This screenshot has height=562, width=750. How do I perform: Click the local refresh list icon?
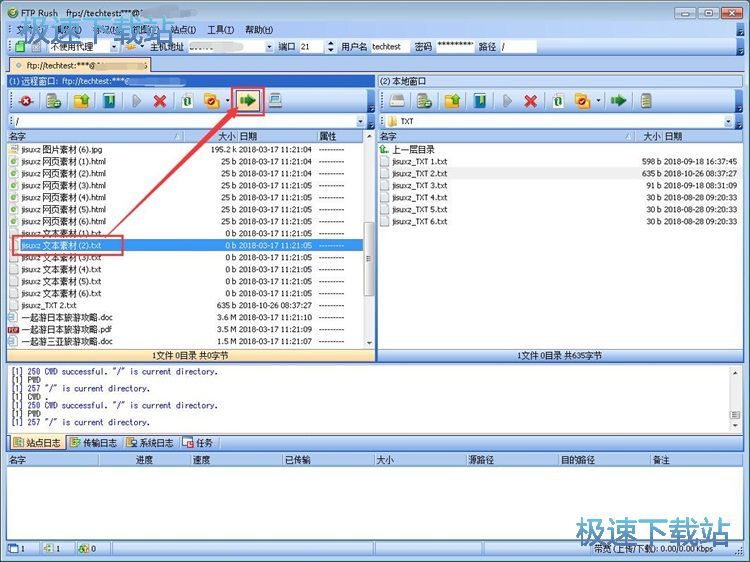pos(424,101)
